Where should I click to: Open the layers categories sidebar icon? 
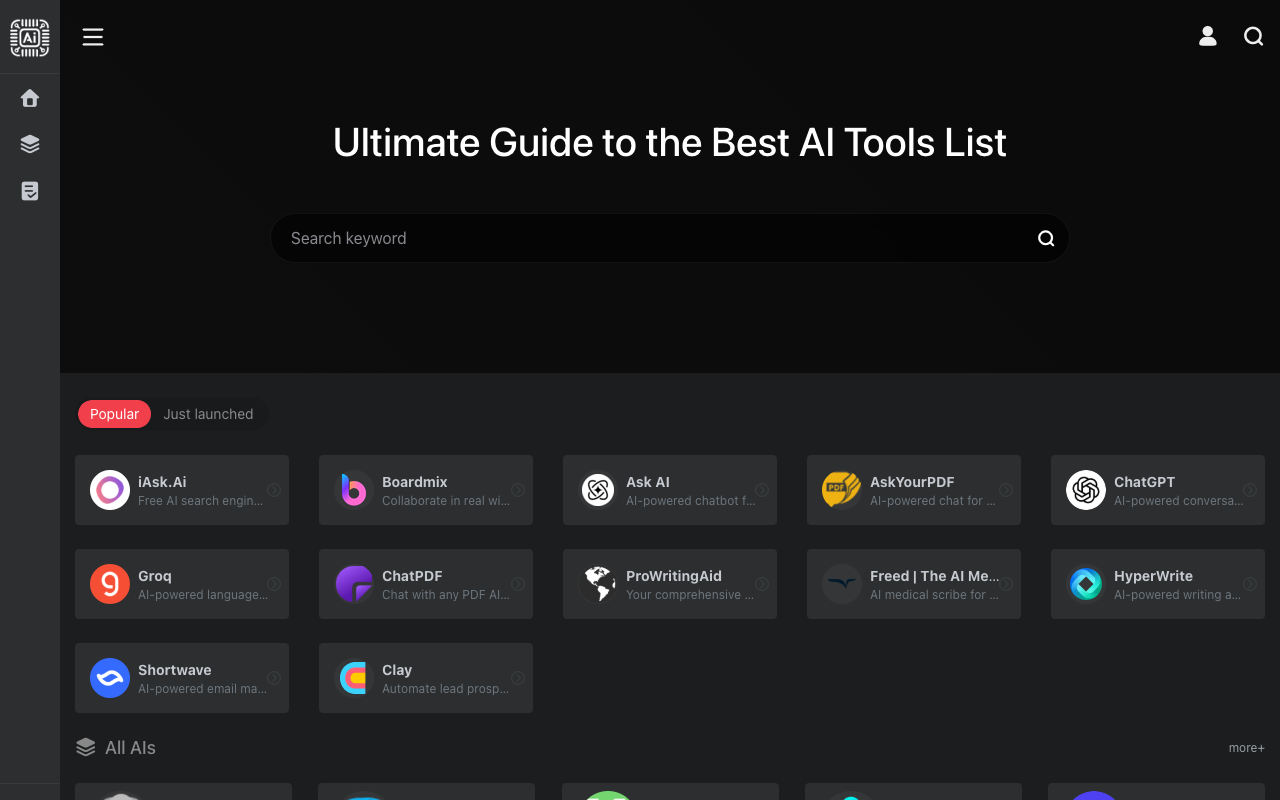(x=30, y=144)
